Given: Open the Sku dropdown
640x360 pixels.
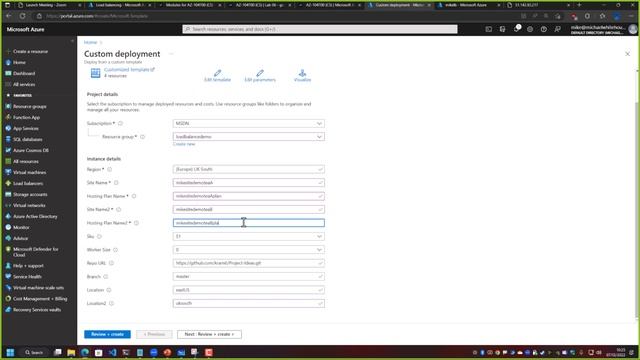Looking at the screenshot, I should pos(249,236).
